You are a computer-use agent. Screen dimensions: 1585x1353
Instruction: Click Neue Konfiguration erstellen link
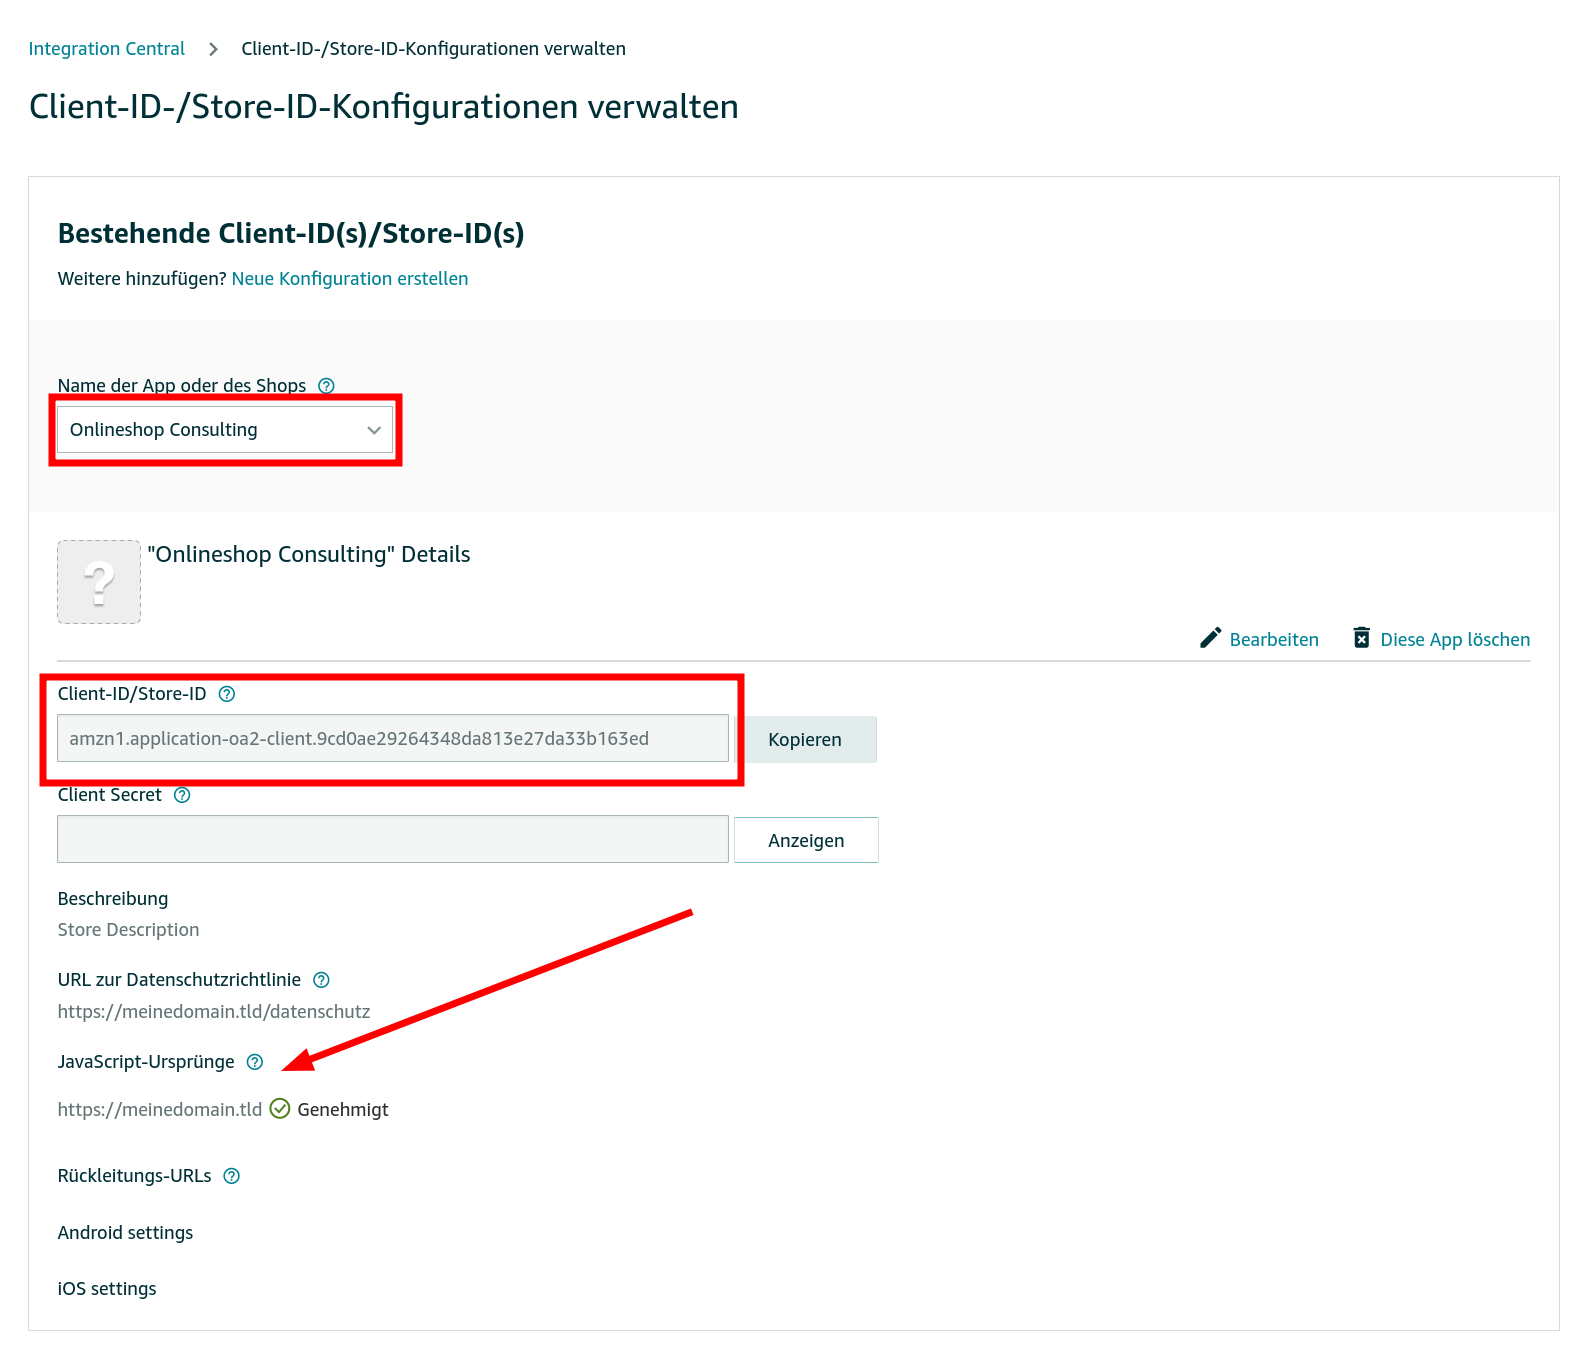[x=350, y=279]
